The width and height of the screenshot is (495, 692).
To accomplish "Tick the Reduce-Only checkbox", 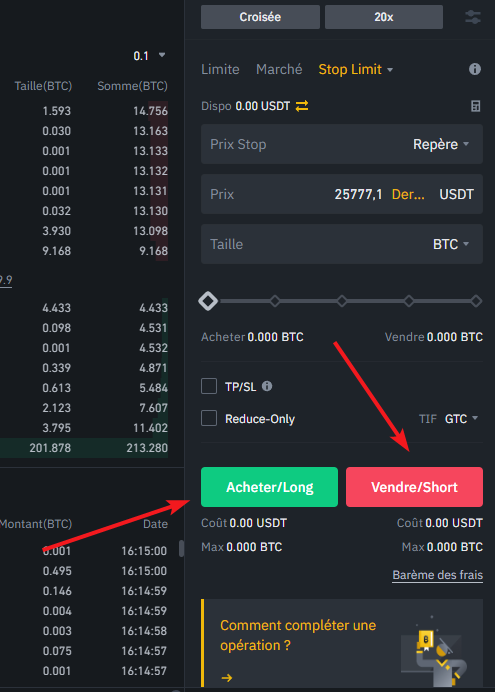I will [x=209, y=418].
